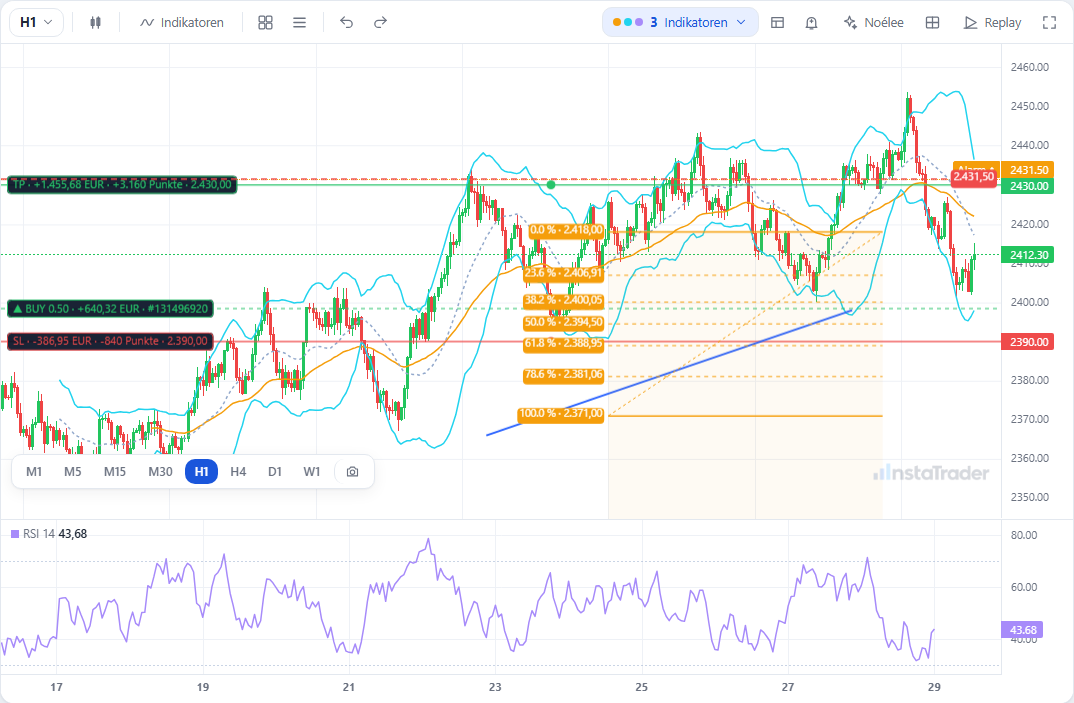This screenshot has width=1074, height=703.
Task: Open the Noélee assistant
Action: (874, 23)
